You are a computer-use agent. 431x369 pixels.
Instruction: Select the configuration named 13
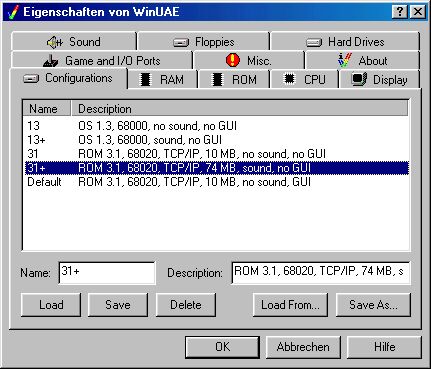point(217,126)
